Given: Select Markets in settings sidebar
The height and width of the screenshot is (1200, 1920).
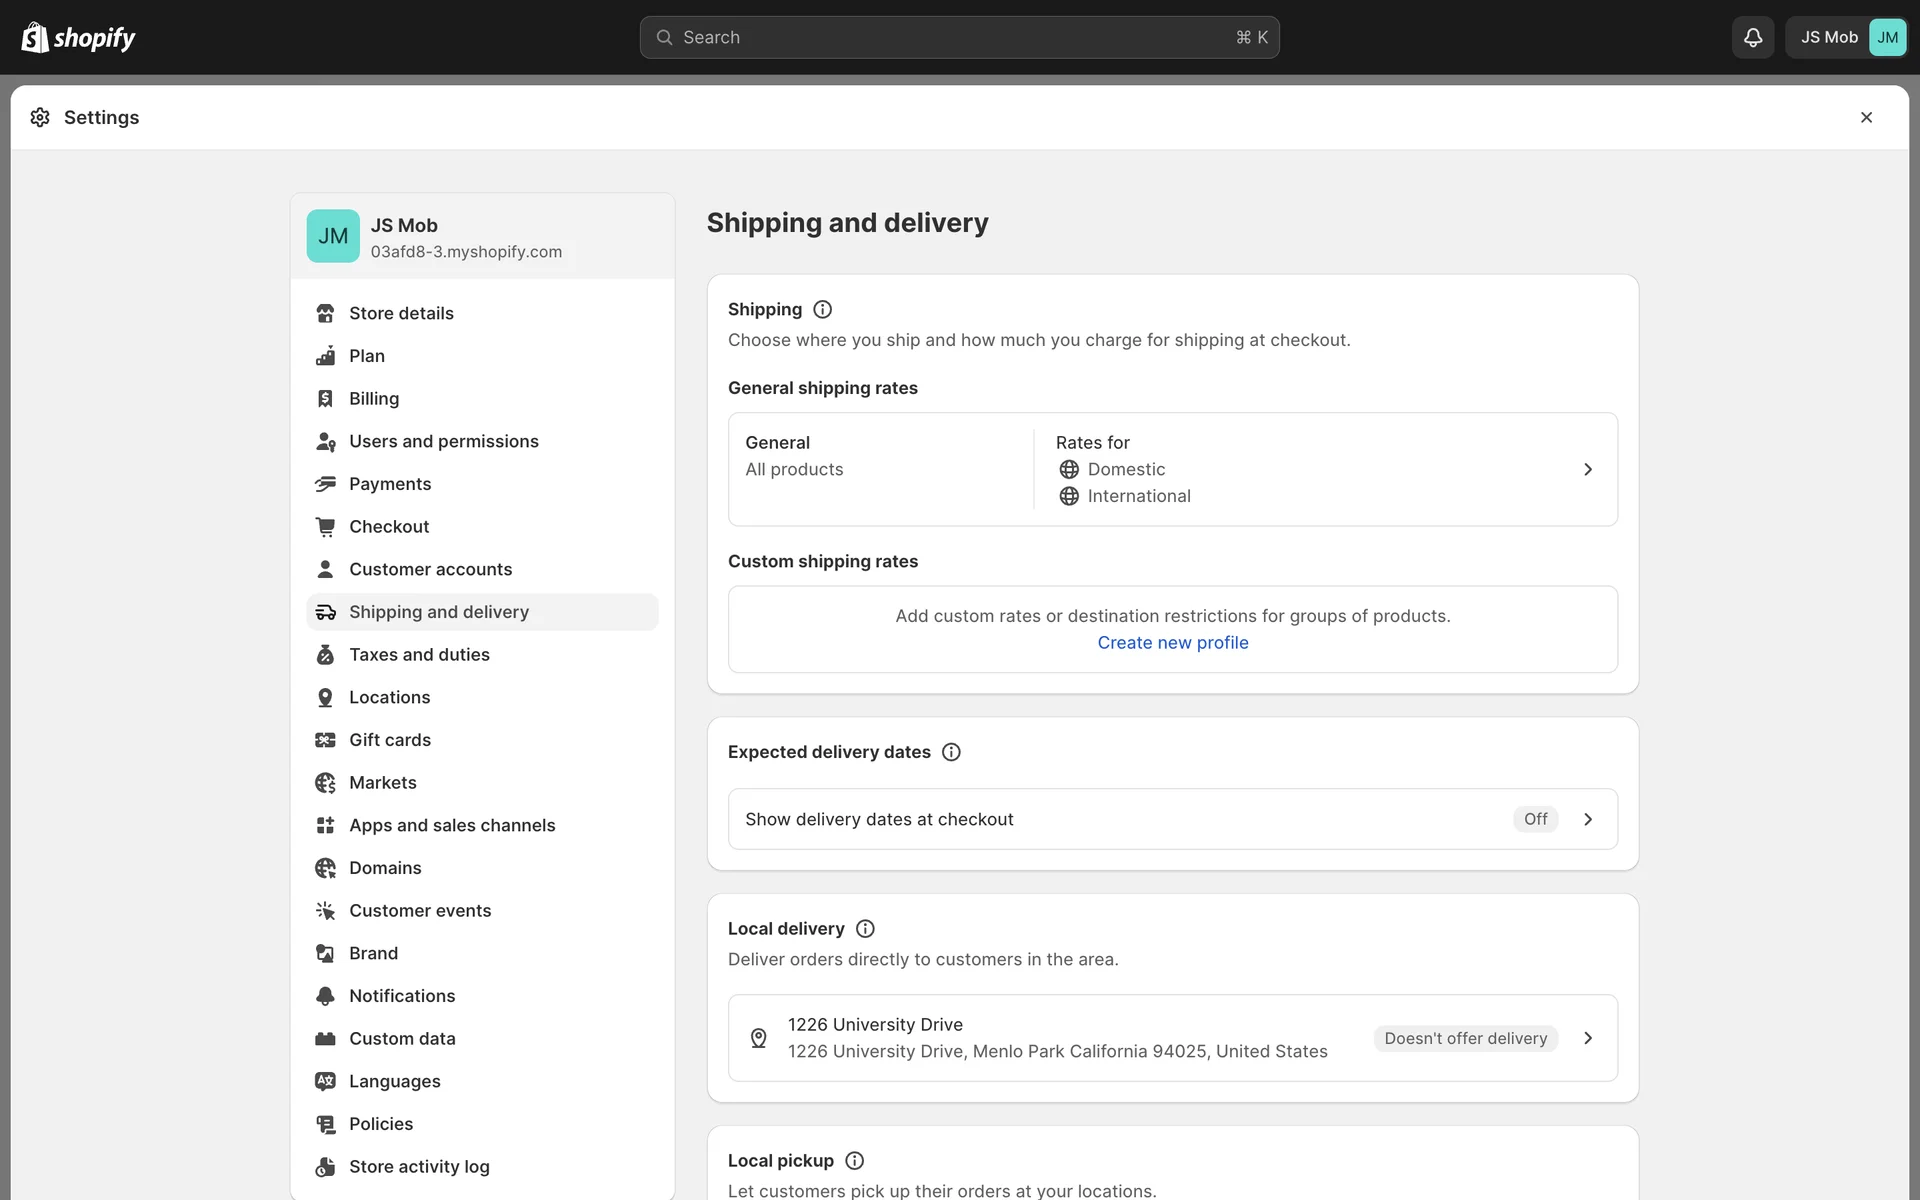Looking at the screenshot, I should point(382,783).
